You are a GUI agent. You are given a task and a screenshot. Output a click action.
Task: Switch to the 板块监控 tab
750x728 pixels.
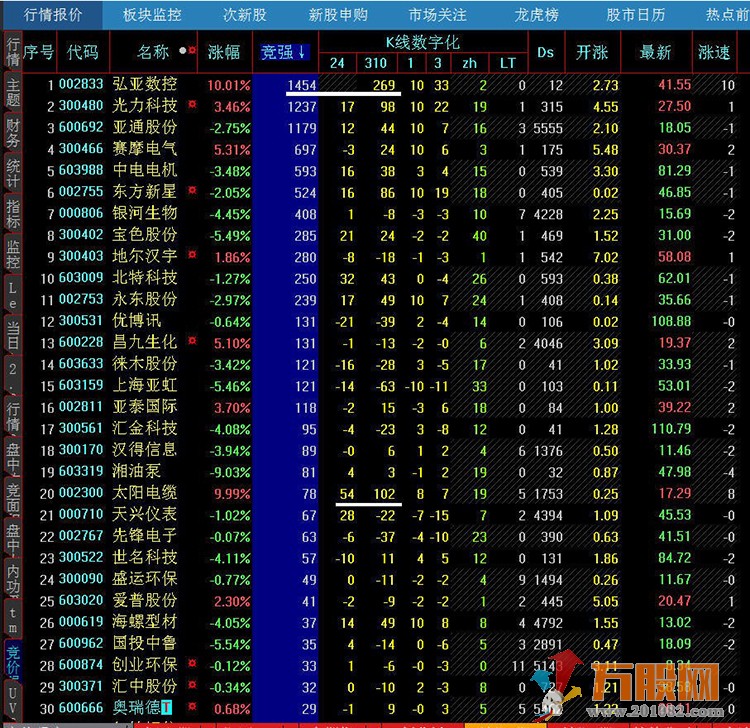coord(152,15)
